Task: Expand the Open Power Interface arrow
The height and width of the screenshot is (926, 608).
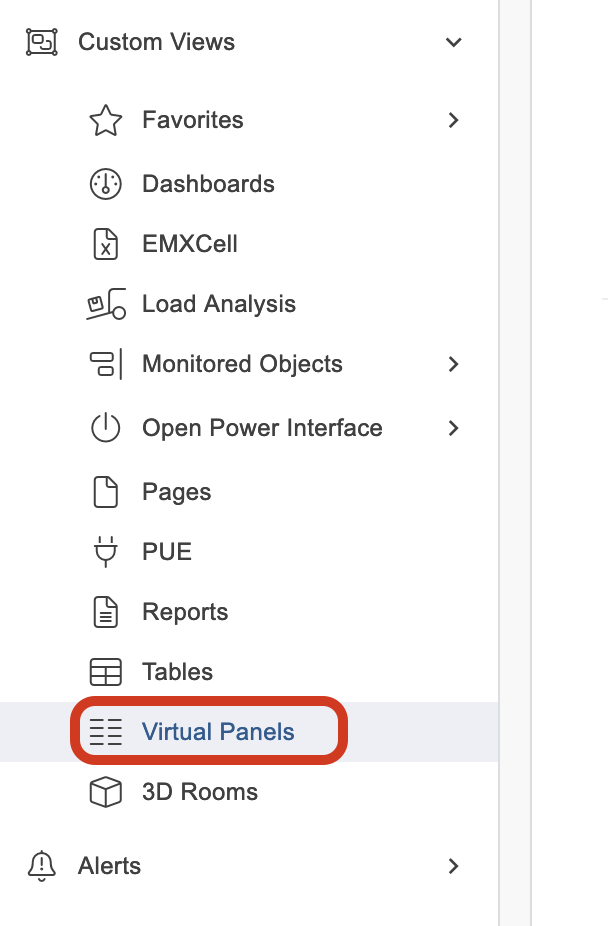Action: pos(453,428)
